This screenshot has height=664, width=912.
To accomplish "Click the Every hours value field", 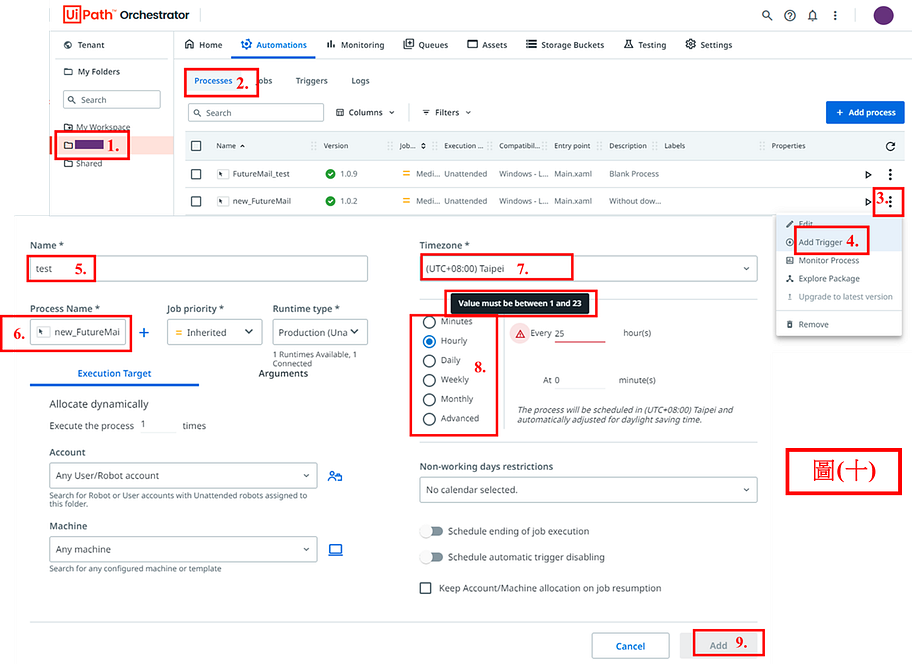I will pyautogui.click(x=580, y=334).
